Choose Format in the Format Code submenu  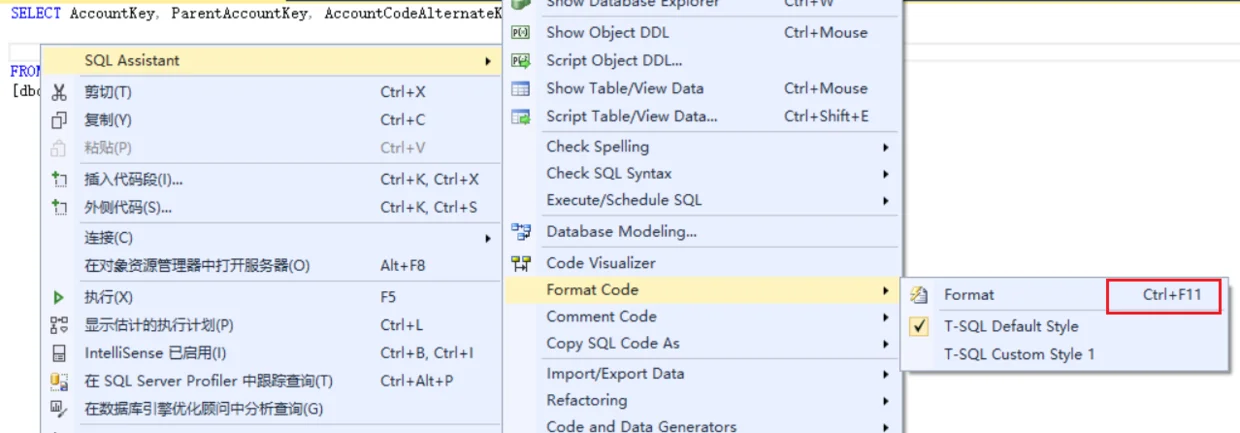point(1064,295)
